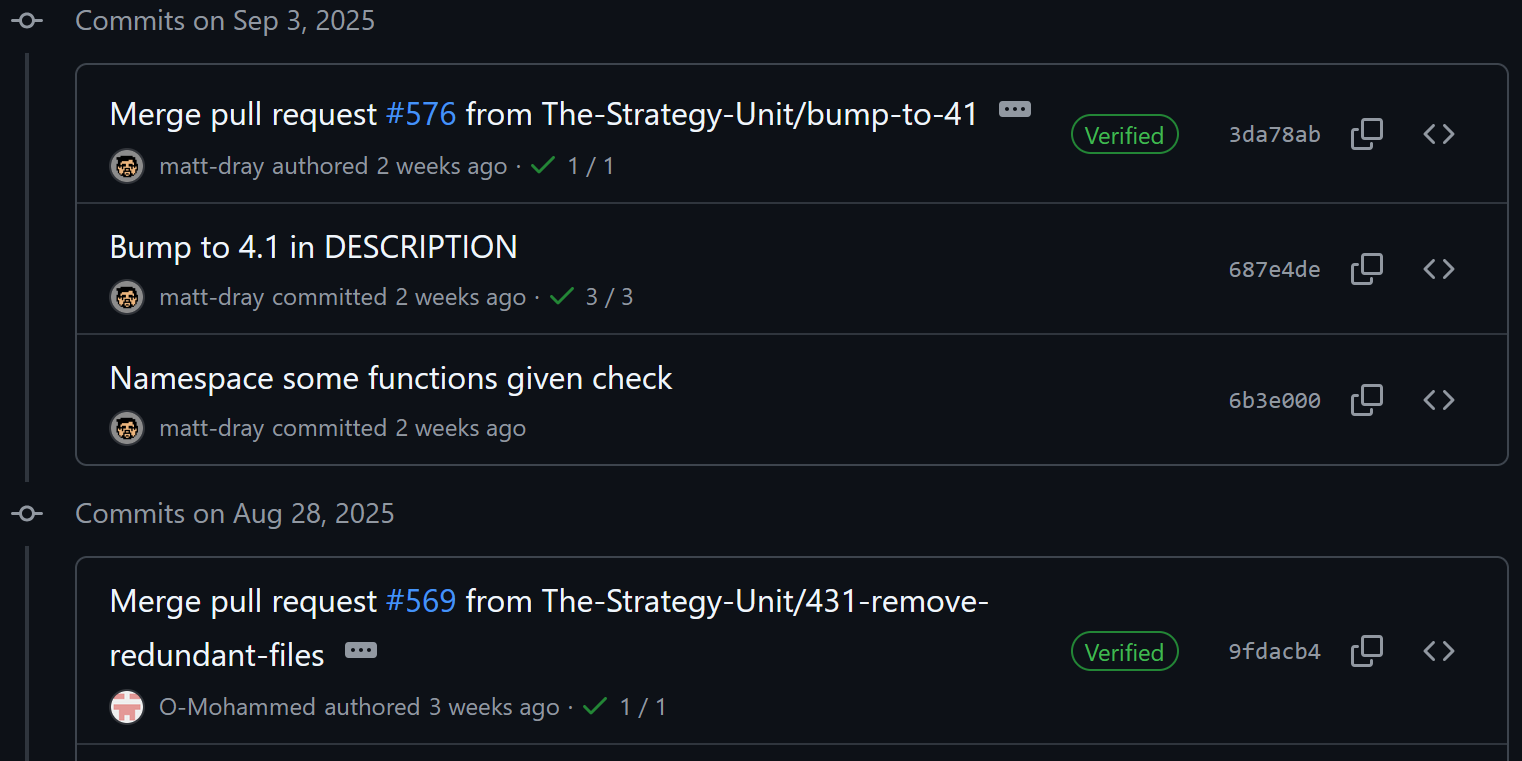Copy full SHA for commit 687e4de
The width and height of the screenshot is (1522, 761).
tap(1366, 269)
